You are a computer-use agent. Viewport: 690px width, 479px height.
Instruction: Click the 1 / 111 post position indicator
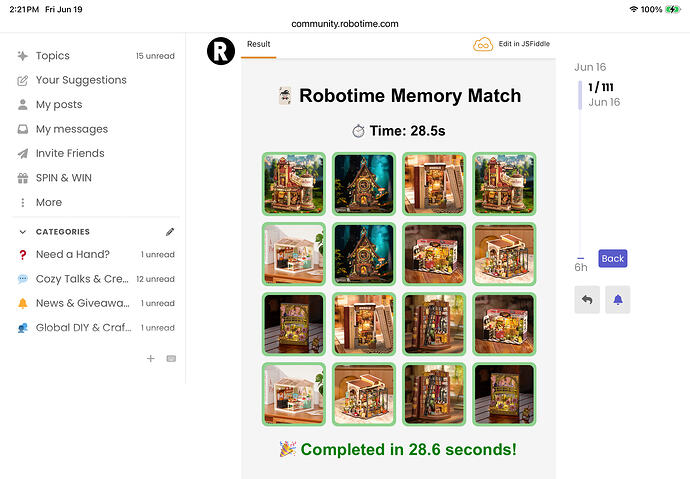coord(601,87)
